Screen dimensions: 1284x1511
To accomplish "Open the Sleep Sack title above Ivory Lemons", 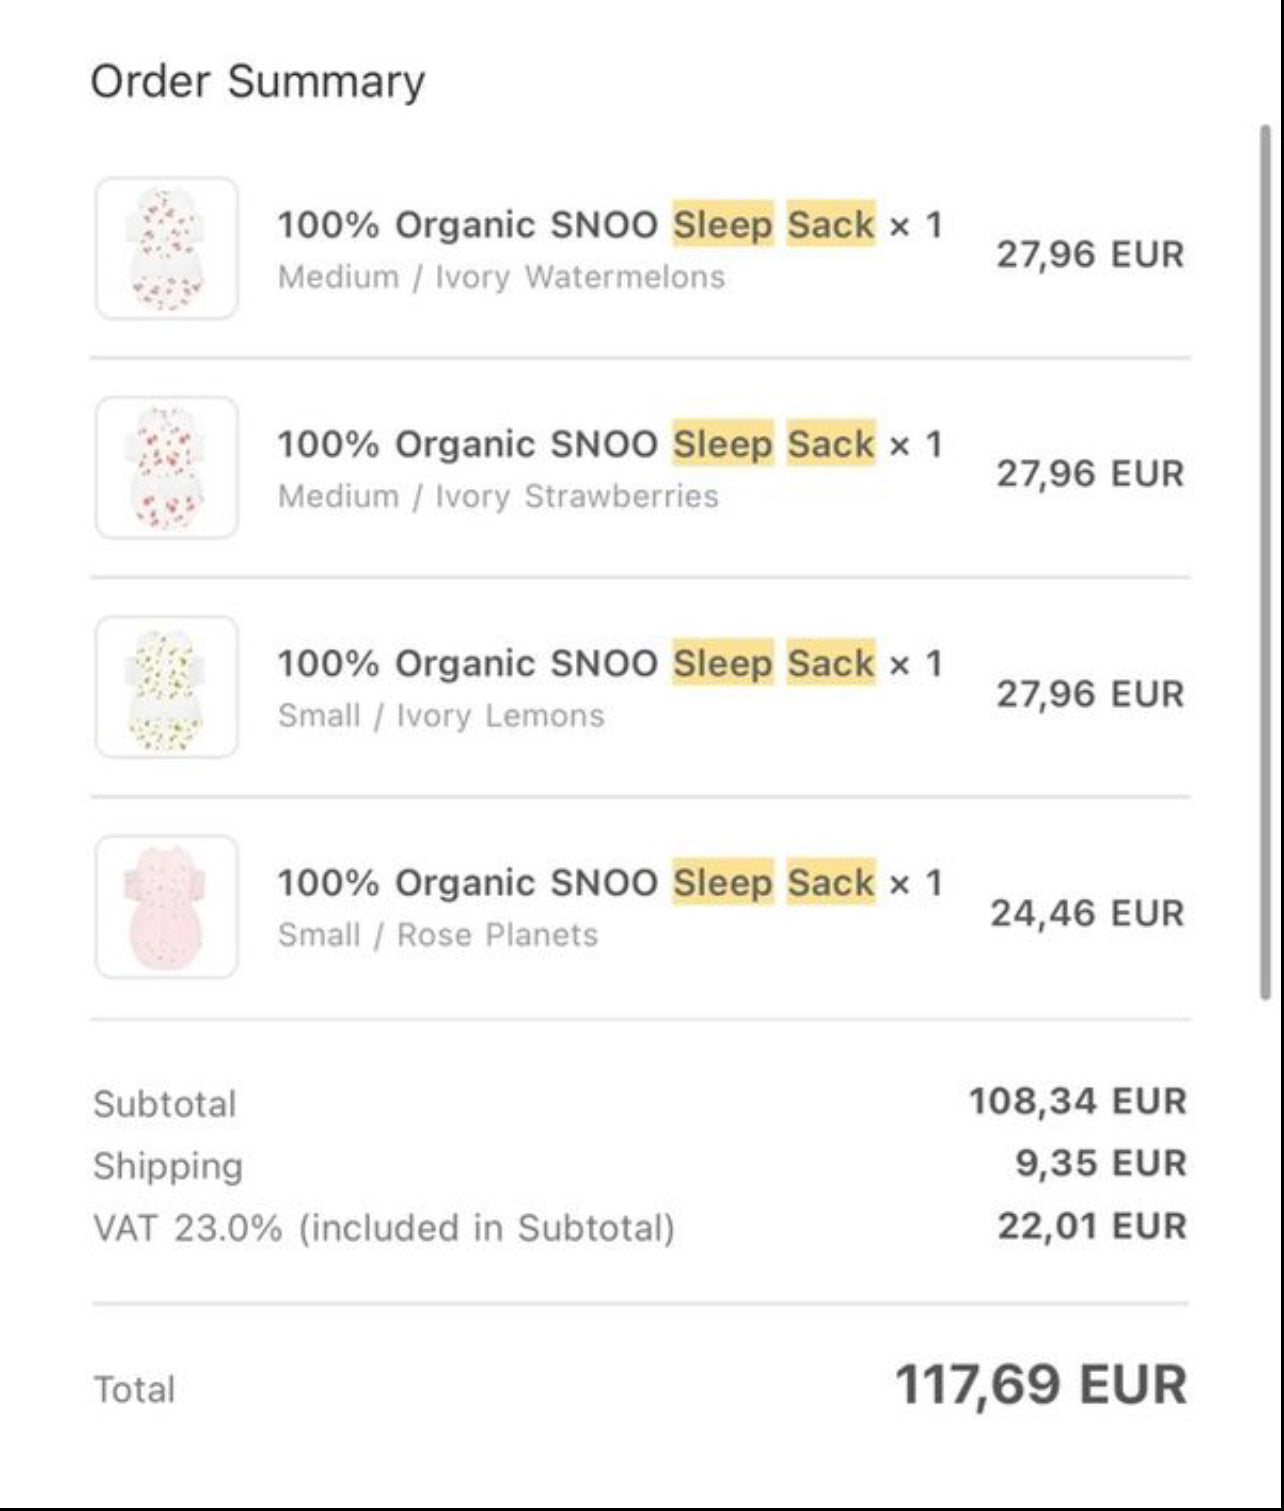I will pyautogui.click(x=609, y=663).
